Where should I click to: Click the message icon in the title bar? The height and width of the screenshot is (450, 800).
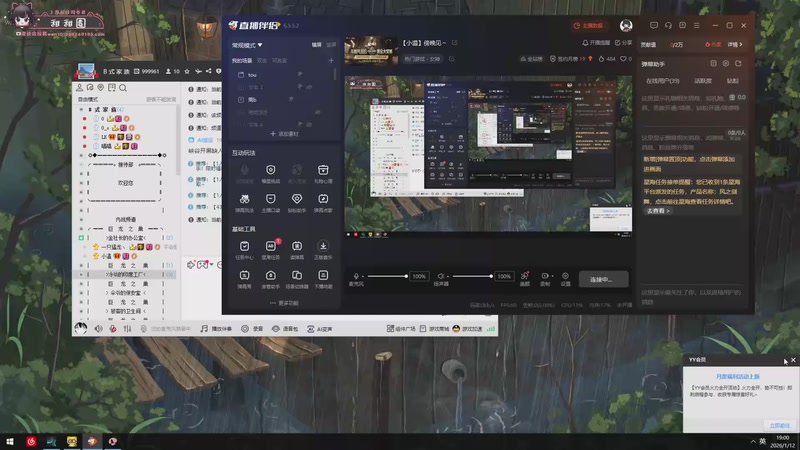[654, 25]
